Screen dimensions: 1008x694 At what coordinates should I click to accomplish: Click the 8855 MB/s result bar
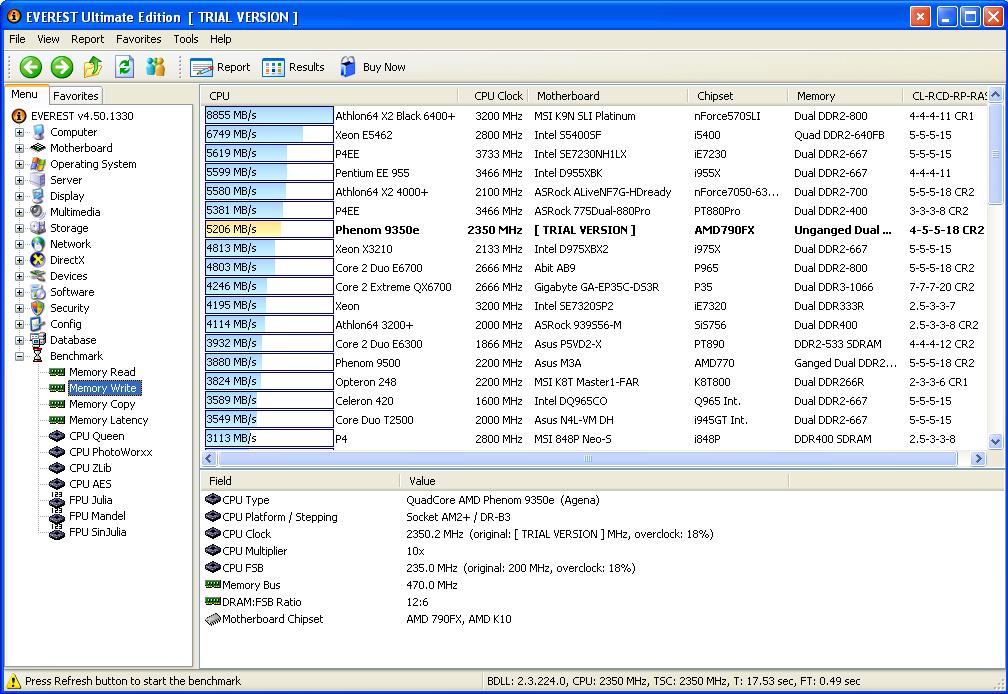(269, 116)
